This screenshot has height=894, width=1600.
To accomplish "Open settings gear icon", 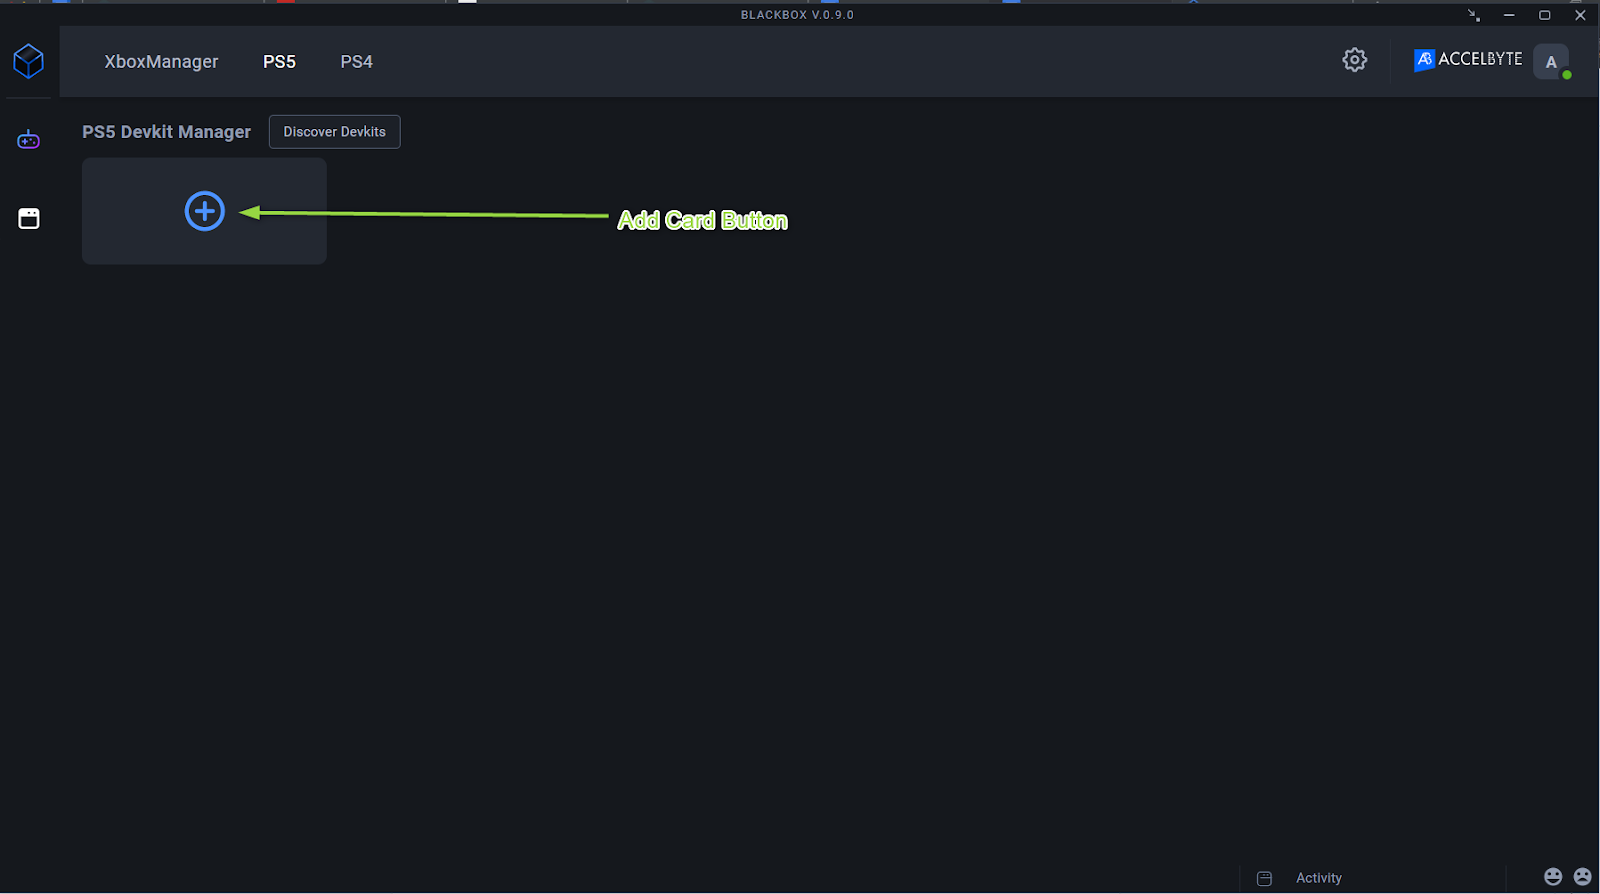I will 1354,60.
